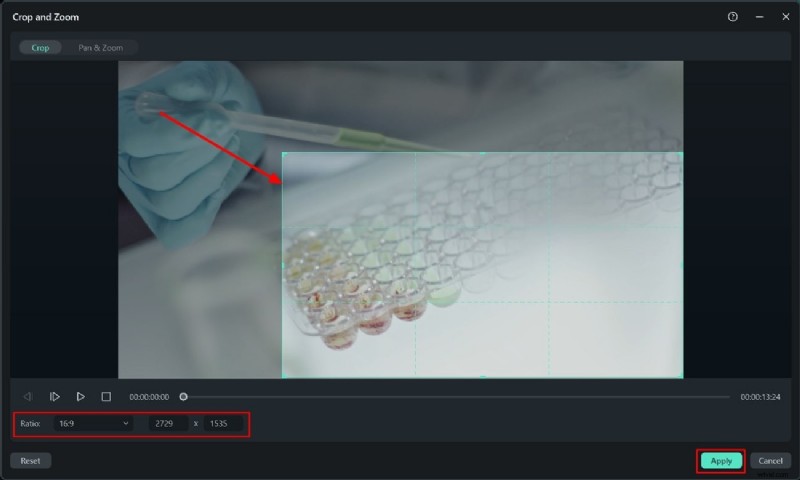Screen dimensions: 800x480
Task: Step back to previous frame
Action: [x=28, y=396]
